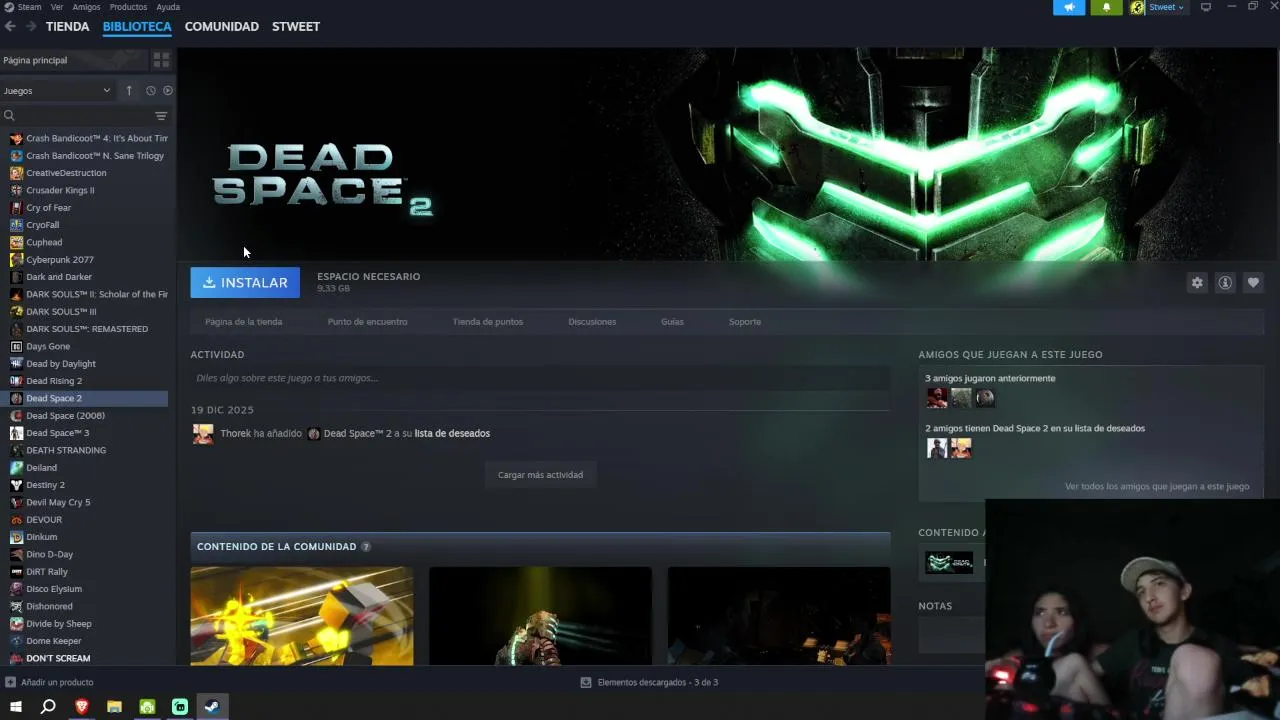Click the sort ascending arrow icon
Screen dimensions: 1280x720
(x=129, y=91)
